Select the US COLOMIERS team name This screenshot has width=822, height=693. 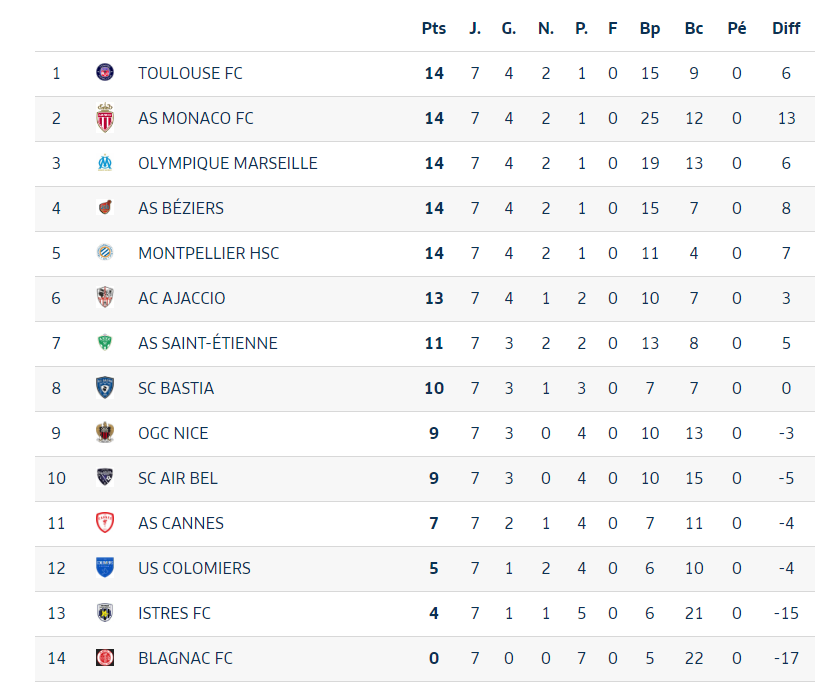pyautogui.click(x=194, y=568)
